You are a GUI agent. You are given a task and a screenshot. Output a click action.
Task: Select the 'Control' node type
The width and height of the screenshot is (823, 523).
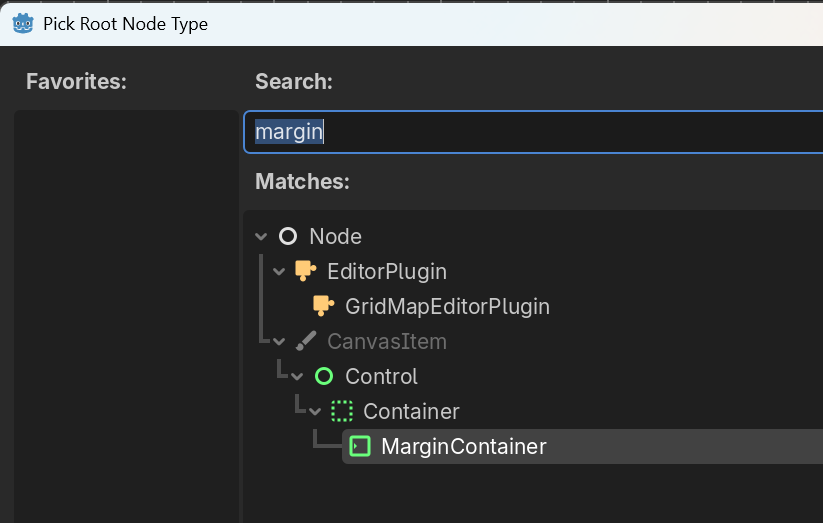pos(381,376)
